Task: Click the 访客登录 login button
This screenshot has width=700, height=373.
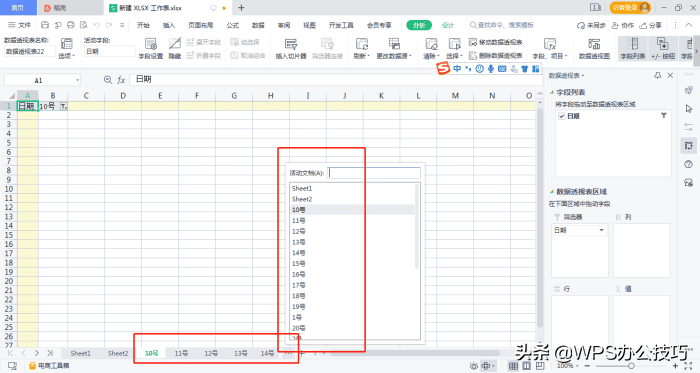Action: (630, 8)
